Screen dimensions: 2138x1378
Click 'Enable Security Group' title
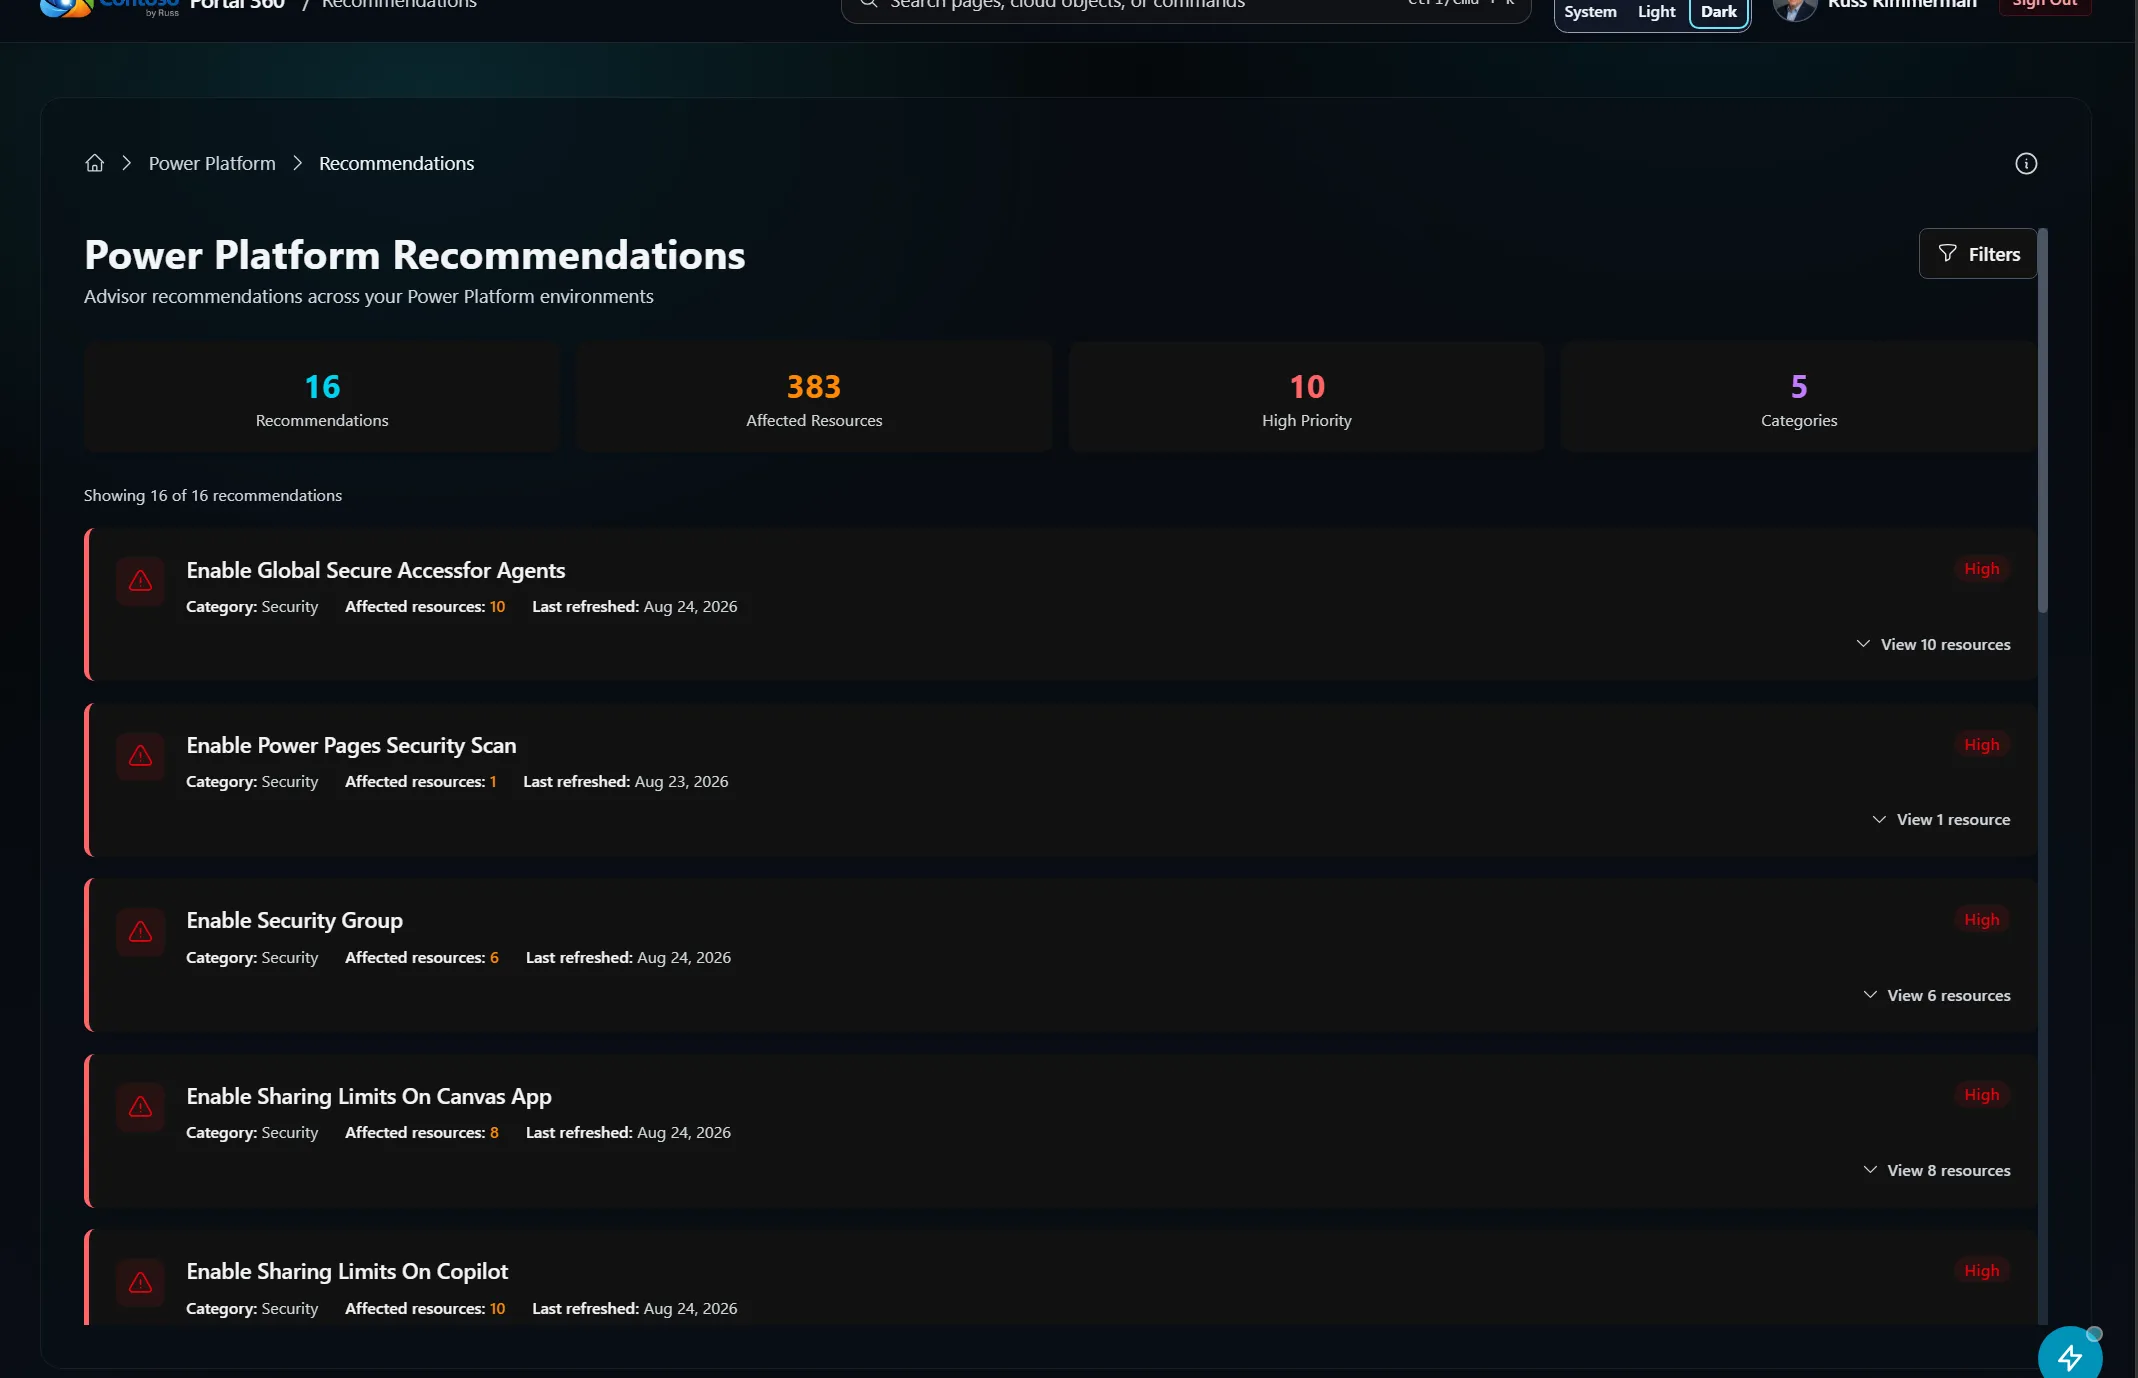pyautogui.click(x=294, y=921)
